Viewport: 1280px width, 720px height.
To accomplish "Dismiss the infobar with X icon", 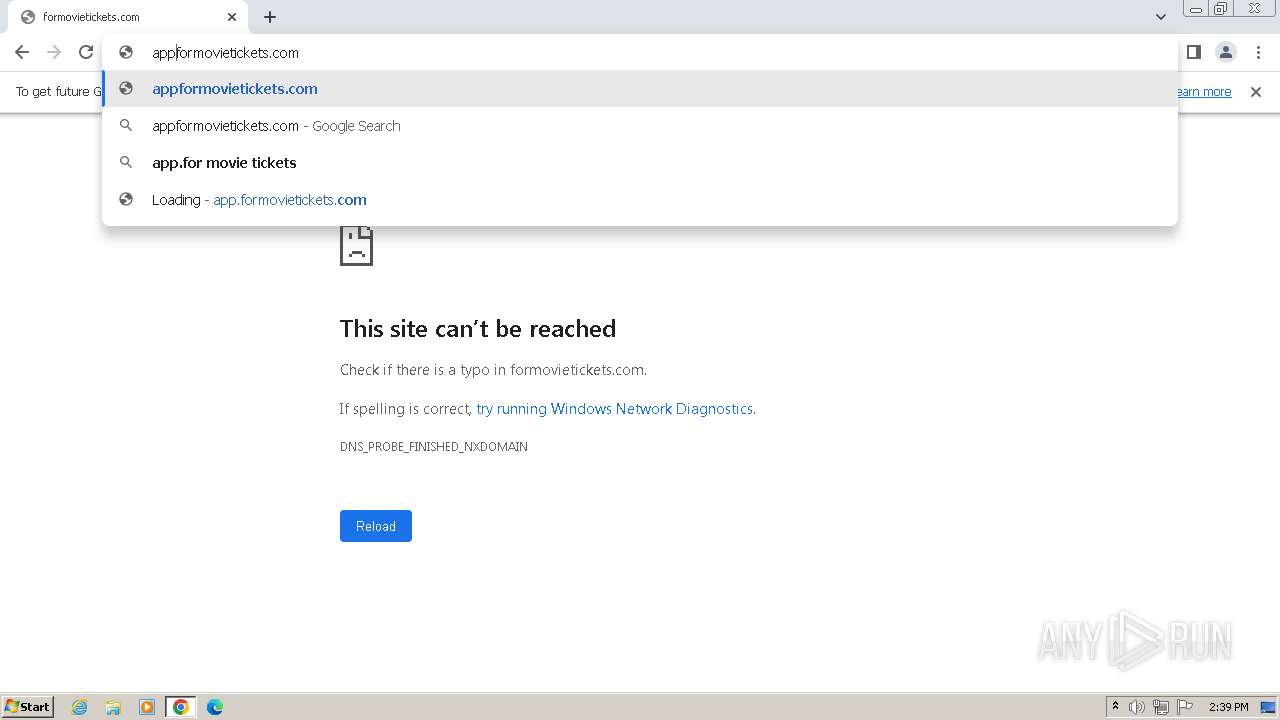I will pyautogui.click(x=1256, y=92).
